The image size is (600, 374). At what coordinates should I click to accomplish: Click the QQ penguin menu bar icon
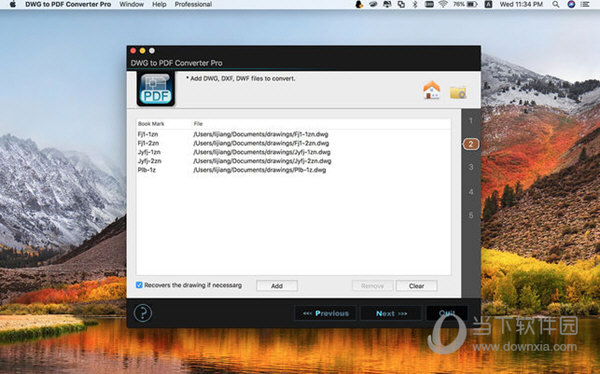tap(359, 4)
